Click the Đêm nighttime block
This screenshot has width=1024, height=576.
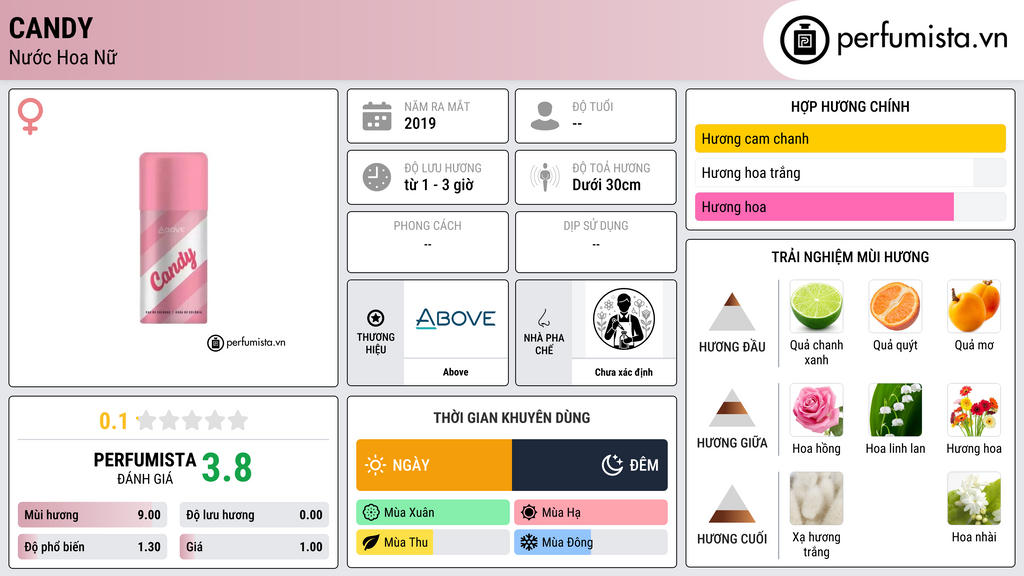[590, 465]
